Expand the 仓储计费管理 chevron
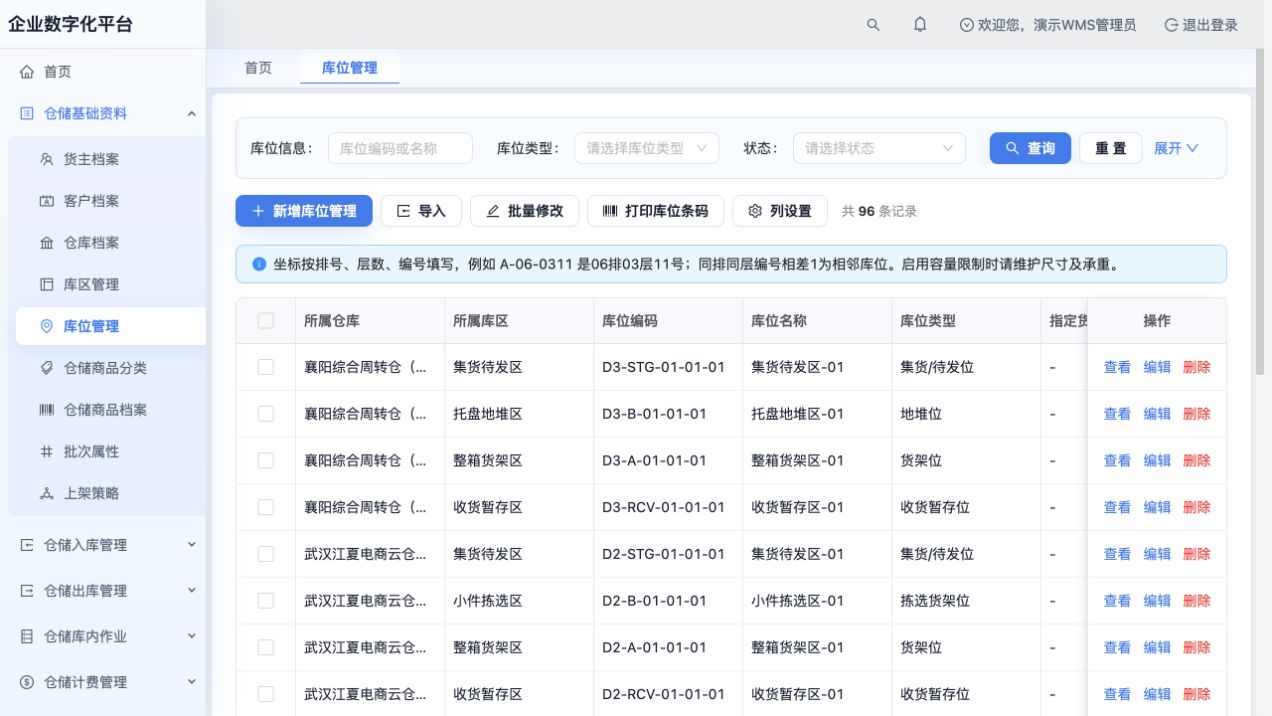This screenshot has width=1272, height=716. click(x=192, y=682)
